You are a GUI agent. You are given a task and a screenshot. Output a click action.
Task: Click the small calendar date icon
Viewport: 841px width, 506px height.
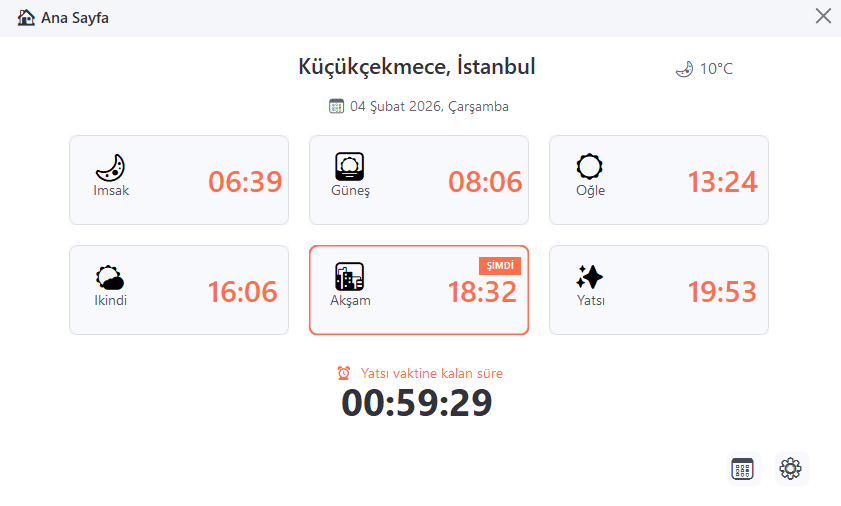tap(337, 106)
